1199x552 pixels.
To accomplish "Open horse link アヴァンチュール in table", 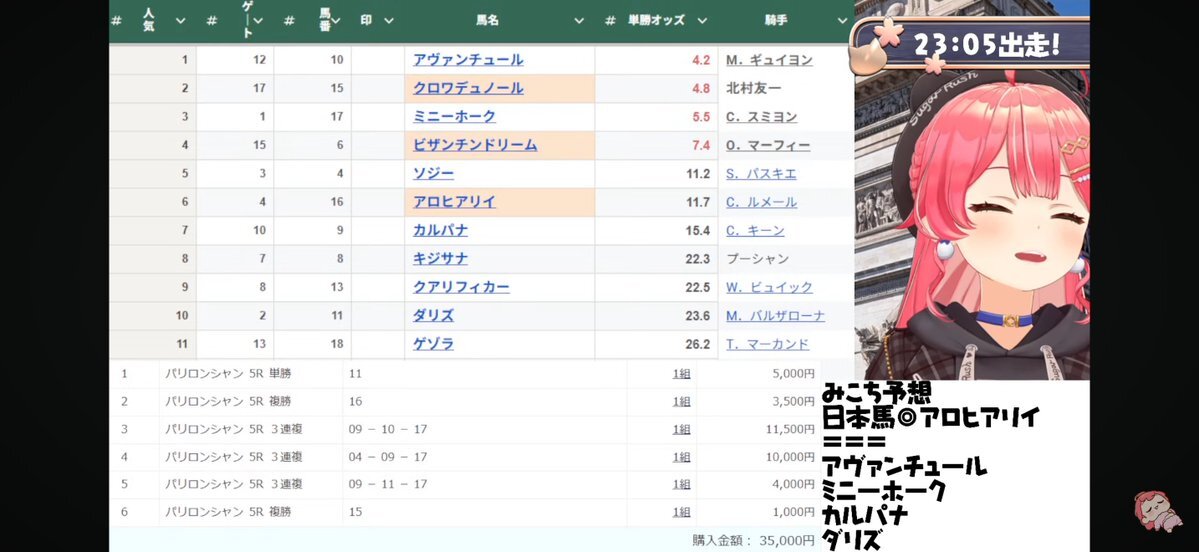I will (x=468, y=60).
